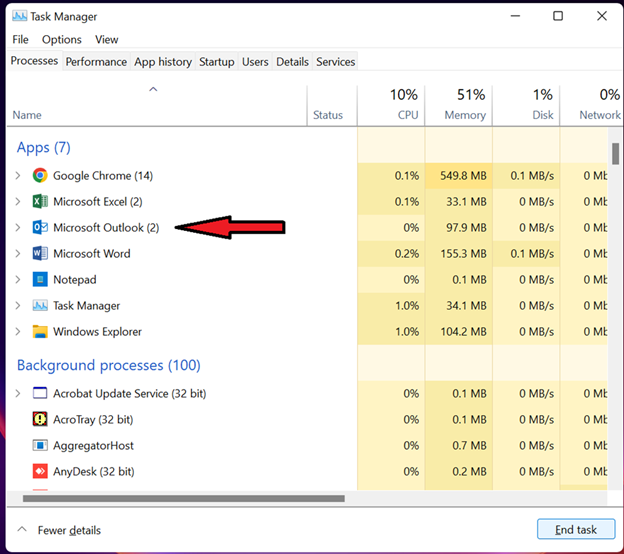
Task: Maximize the Task Manager window
Action: (558, 16)
